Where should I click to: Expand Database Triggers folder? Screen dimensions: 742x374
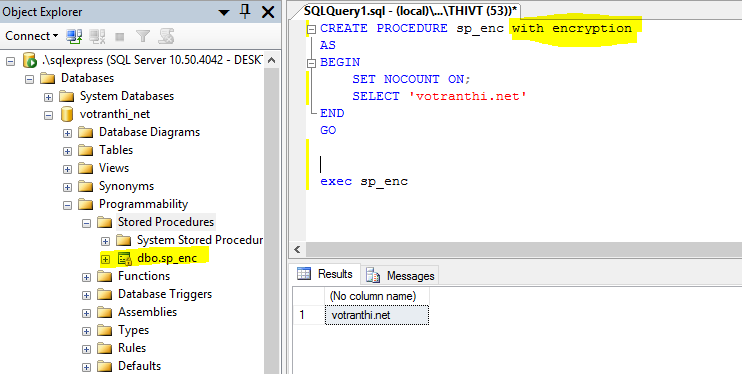pyautogui.click(x=86, y=295)
